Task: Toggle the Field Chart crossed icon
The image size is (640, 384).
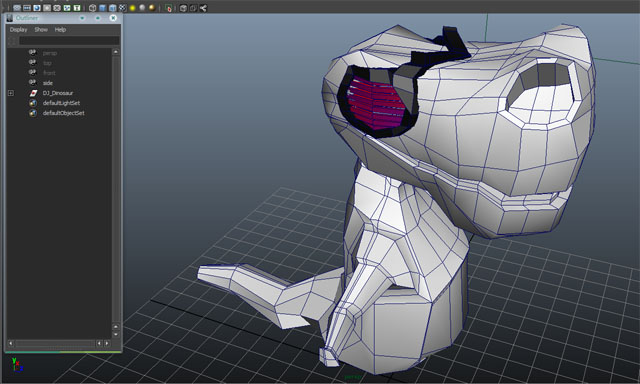Action: point(57,8)
